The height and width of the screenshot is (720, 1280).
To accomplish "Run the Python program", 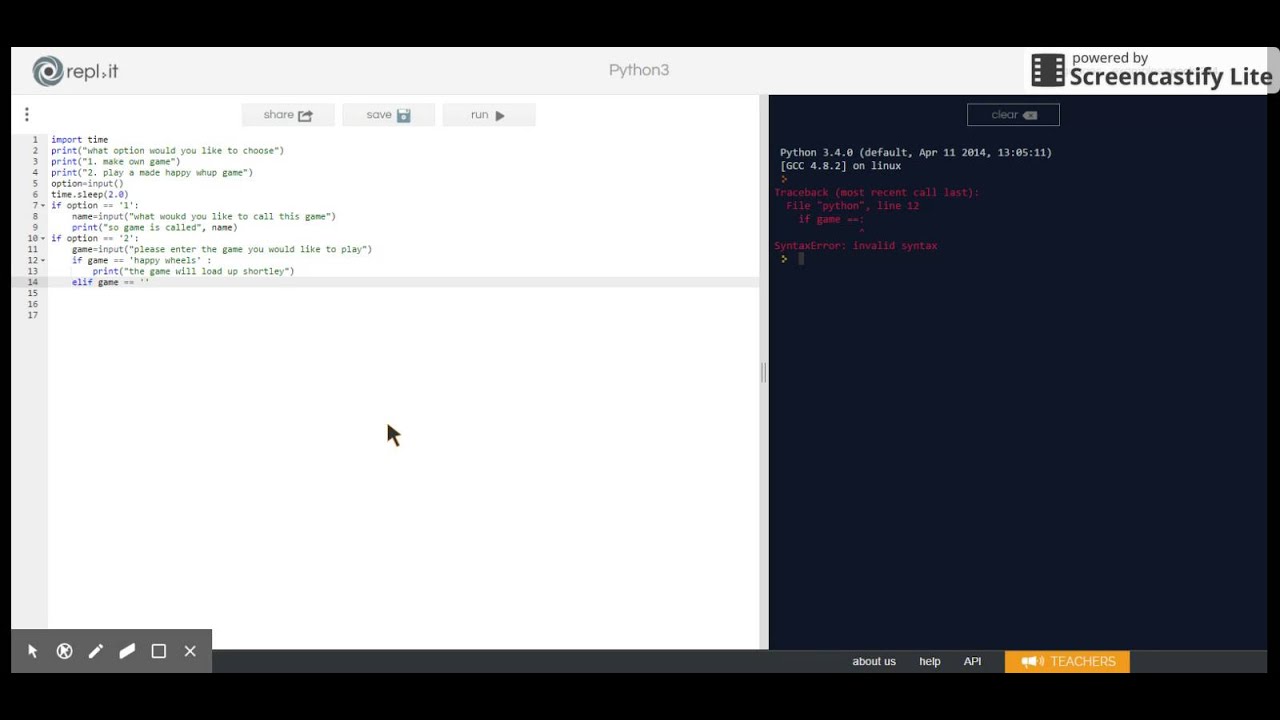I will (x=488, y=115).
